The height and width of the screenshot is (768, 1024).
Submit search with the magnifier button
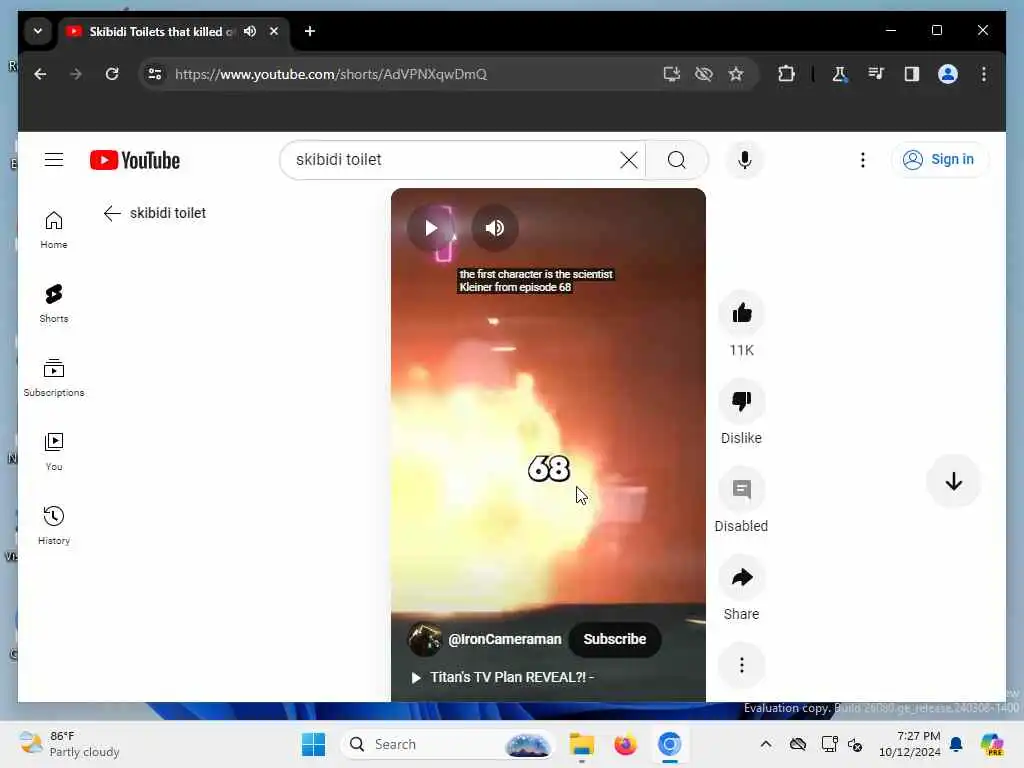677,160
